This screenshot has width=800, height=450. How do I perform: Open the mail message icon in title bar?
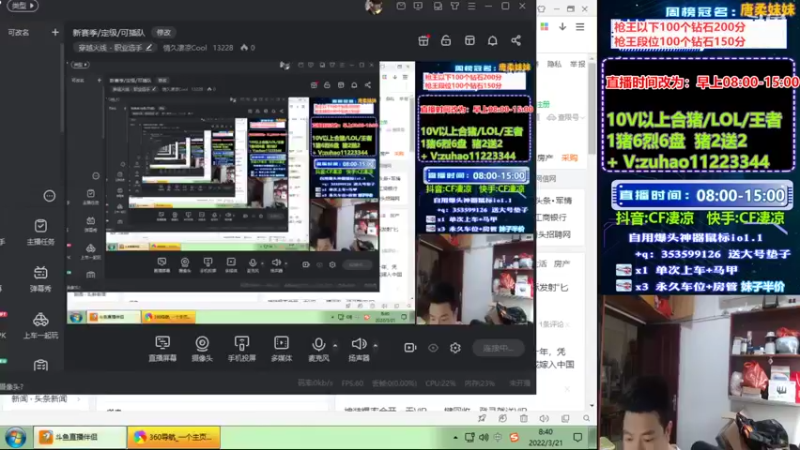click(401, 6)
